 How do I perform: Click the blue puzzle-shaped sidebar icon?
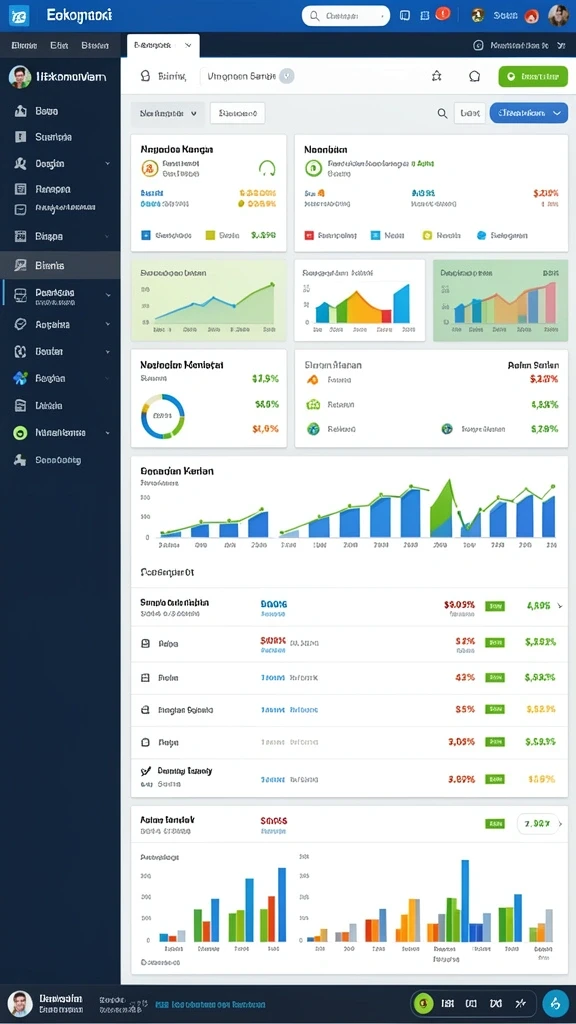coord(20,378)
